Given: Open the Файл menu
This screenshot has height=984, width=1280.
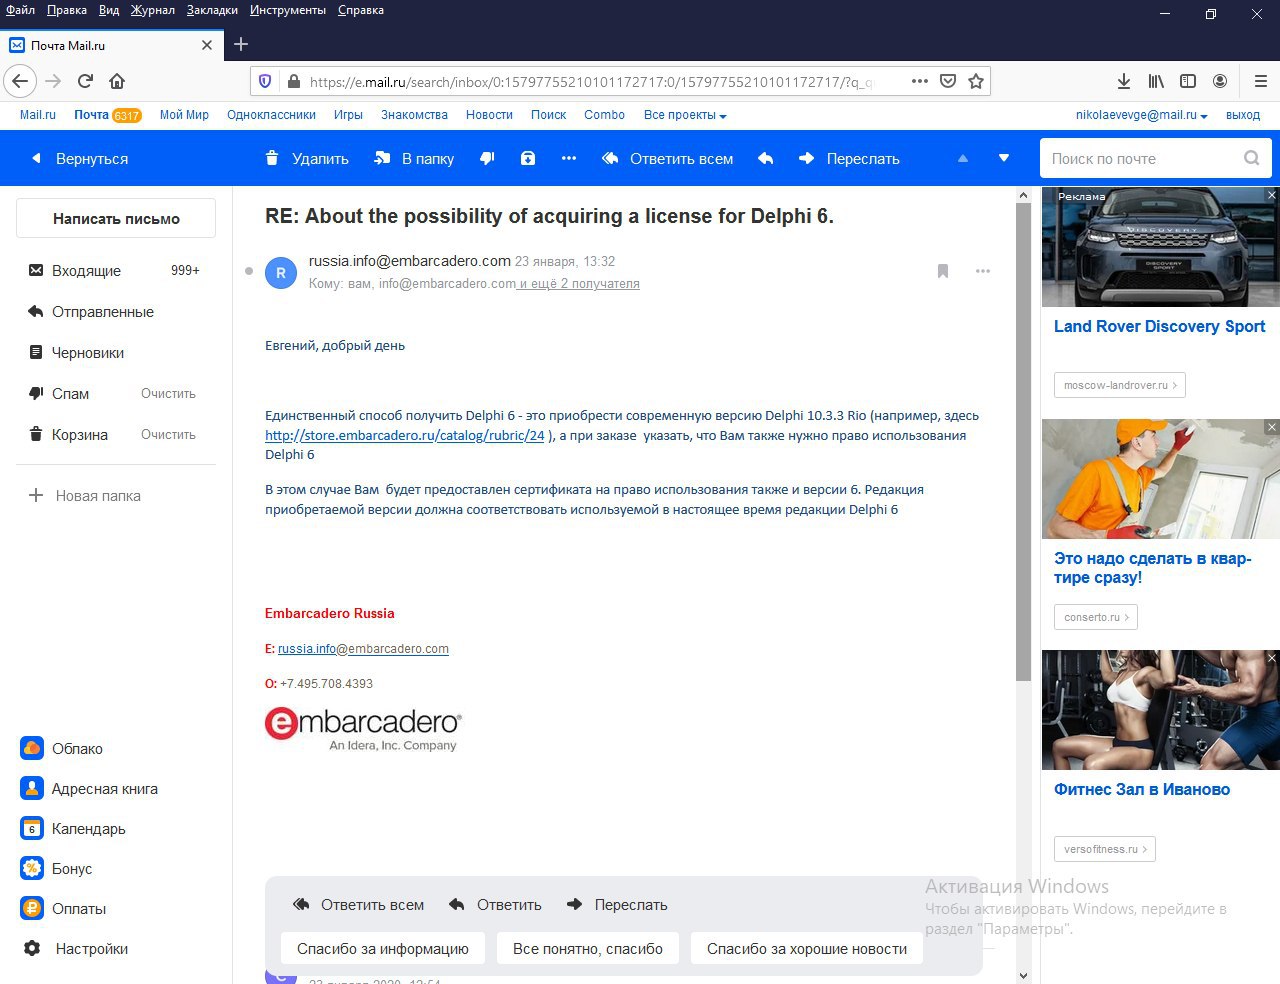Looking at the screenshot, I should pos(20,10).
